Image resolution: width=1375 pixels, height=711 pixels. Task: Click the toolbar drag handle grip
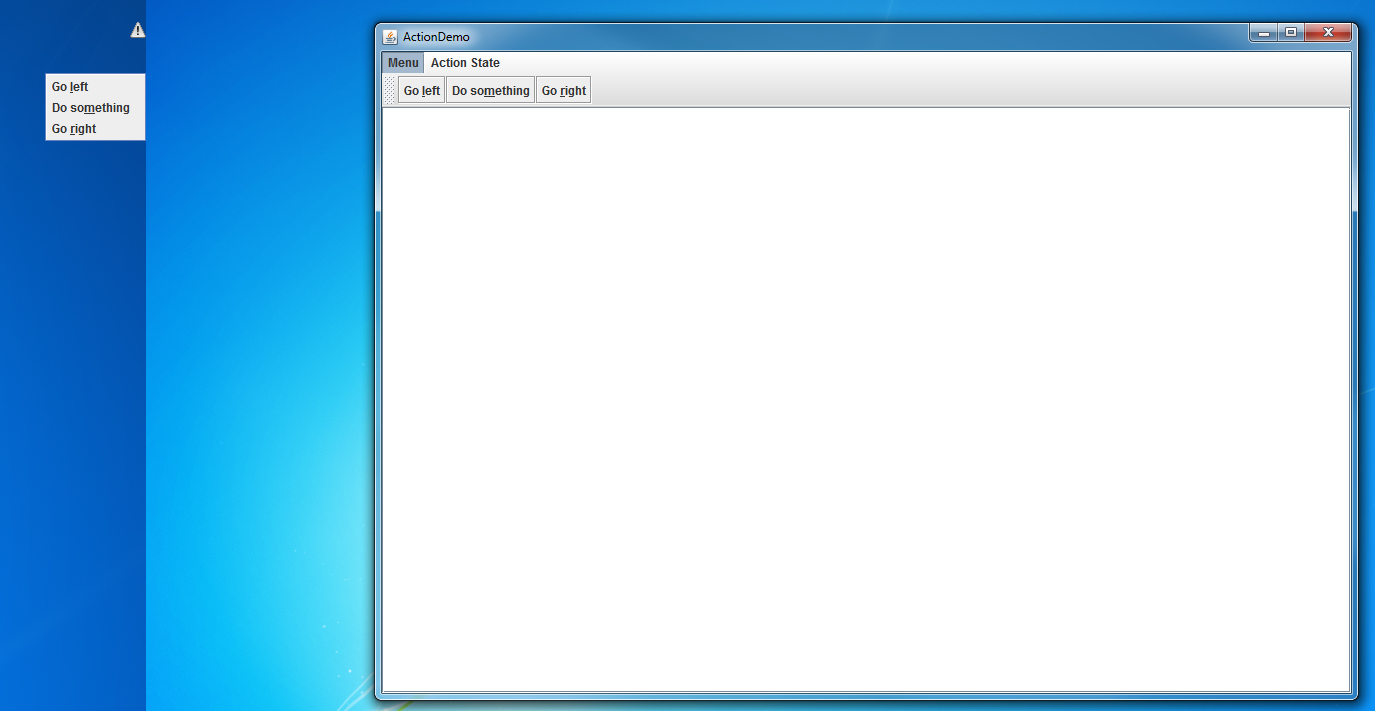click(x=390, y=90)
